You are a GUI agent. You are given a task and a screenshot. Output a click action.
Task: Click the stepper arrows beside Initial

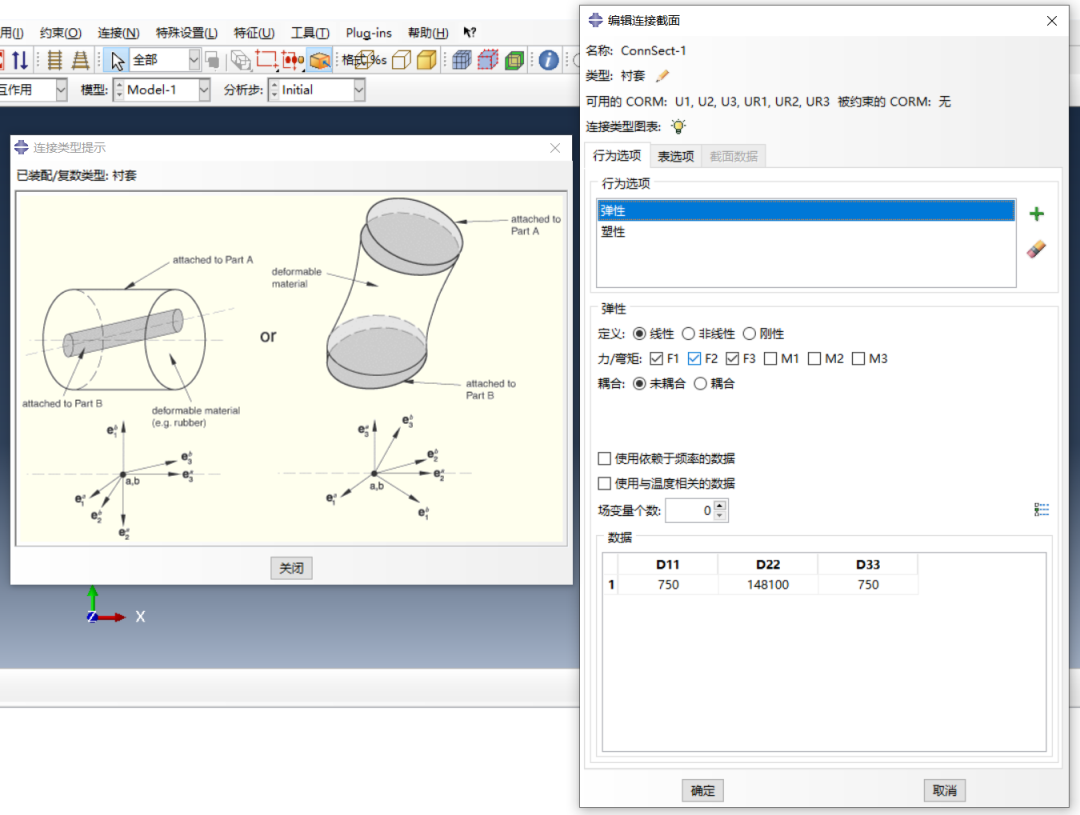274,90
